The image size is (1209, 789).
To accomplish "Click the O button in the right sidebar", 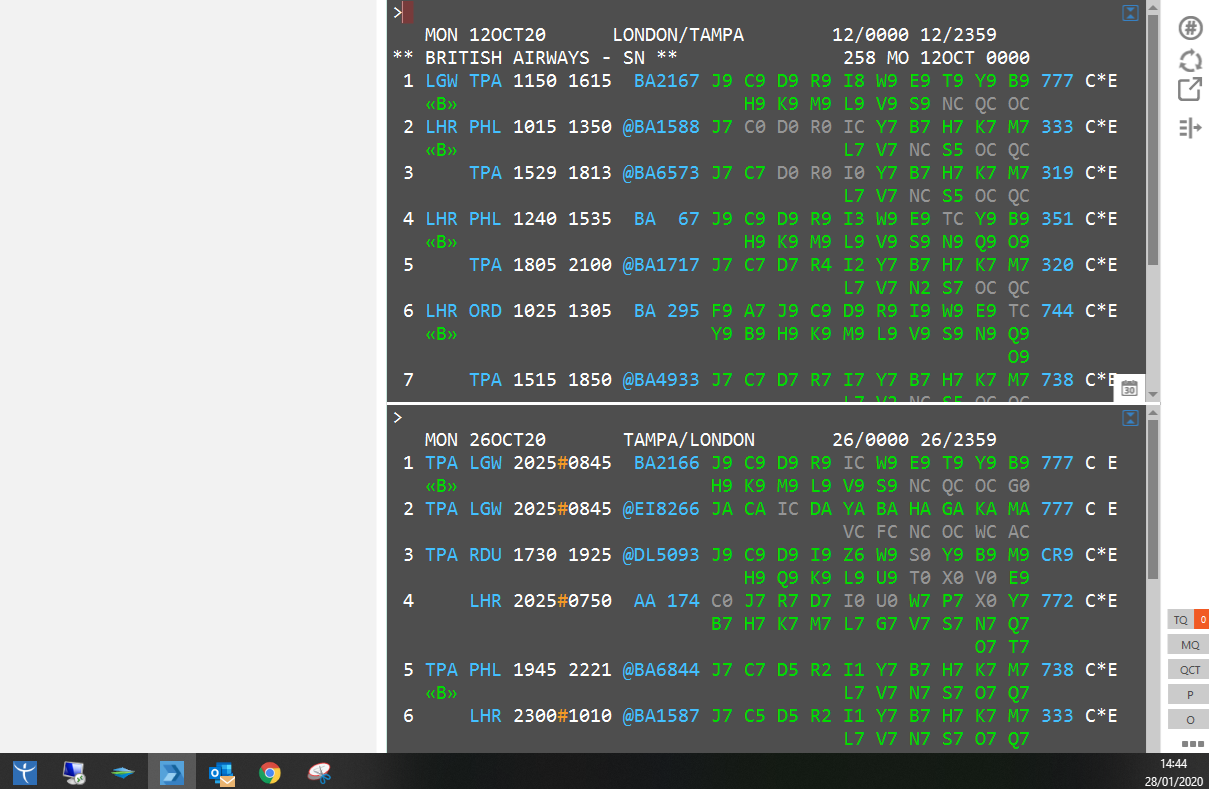I will pyautogui.click(x=1189, y=720).
